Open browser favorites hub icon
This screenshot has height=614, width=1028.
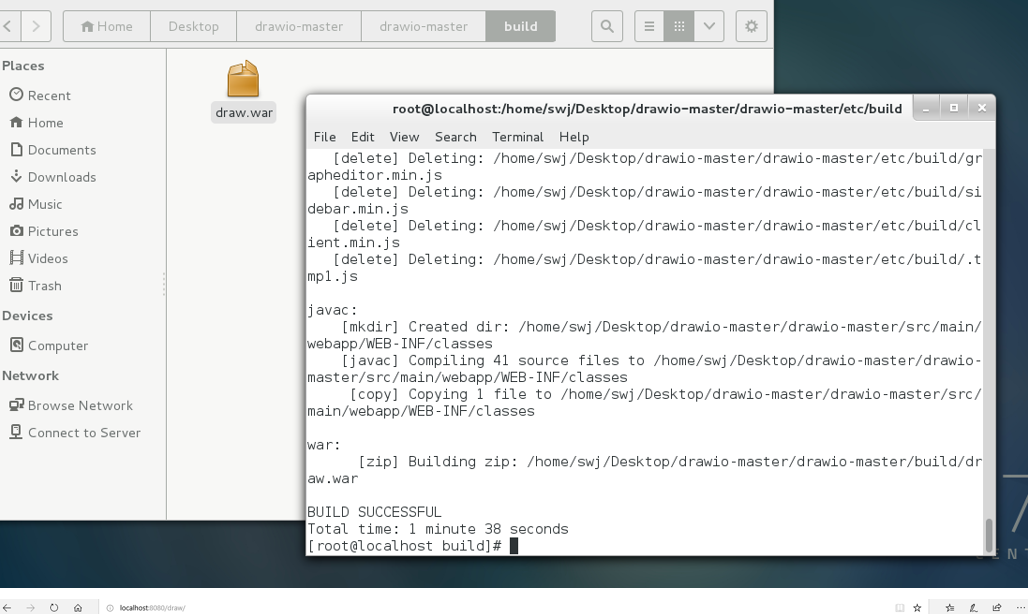click(x=949, y=607)
